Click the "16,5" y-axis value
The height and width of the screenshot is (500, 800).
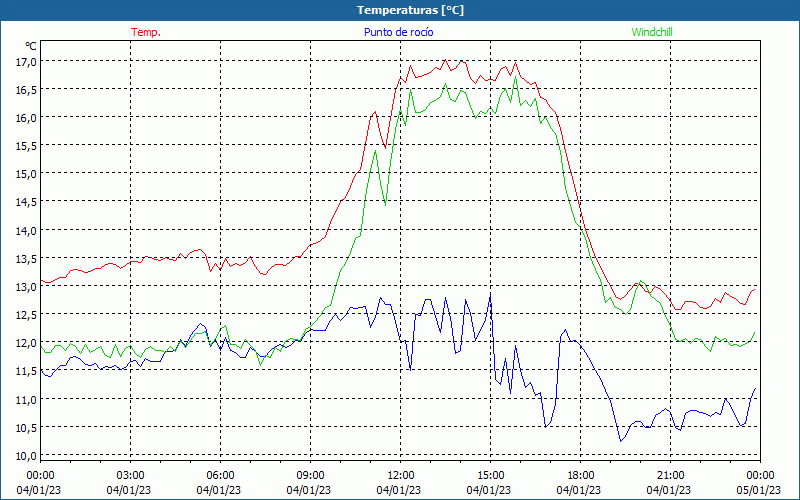(x=27, y=90)
